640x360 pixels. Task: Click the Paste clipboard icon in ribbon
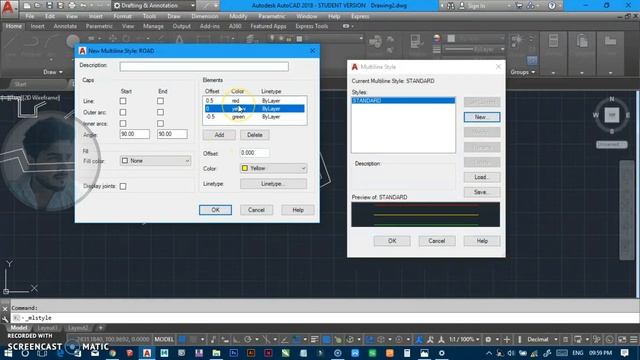click(x=582, y=42)
